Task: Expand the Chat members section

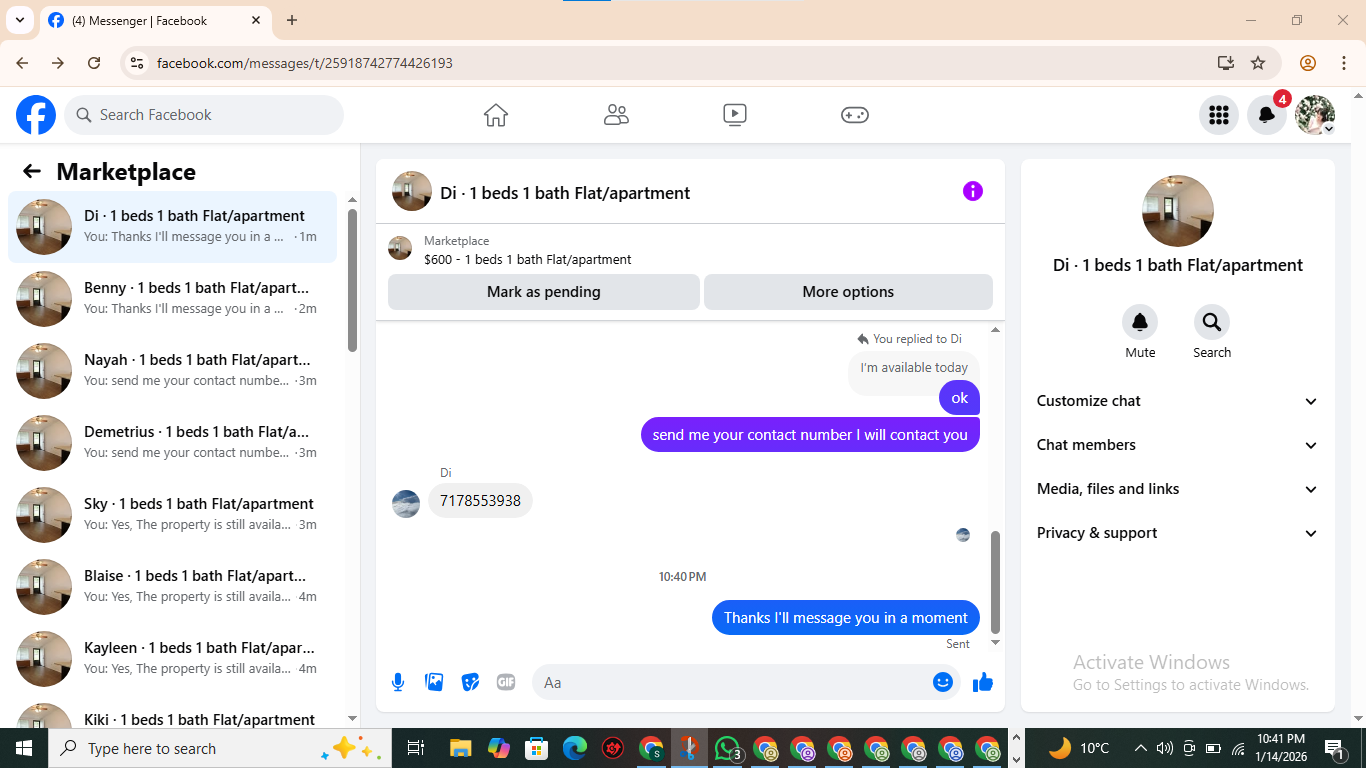Action: tap(1177, 445)
